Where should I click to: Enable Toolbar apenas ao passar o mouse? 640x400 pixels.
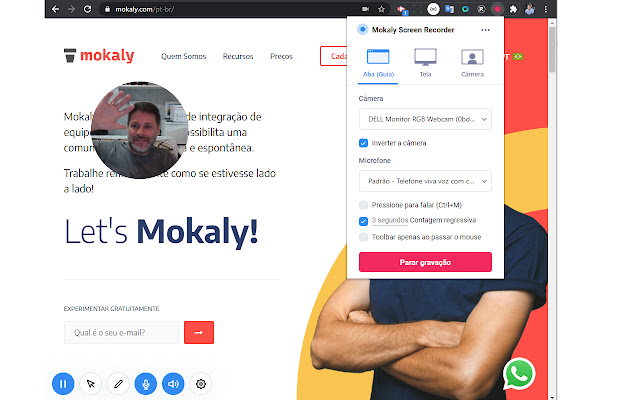point(363,237)
